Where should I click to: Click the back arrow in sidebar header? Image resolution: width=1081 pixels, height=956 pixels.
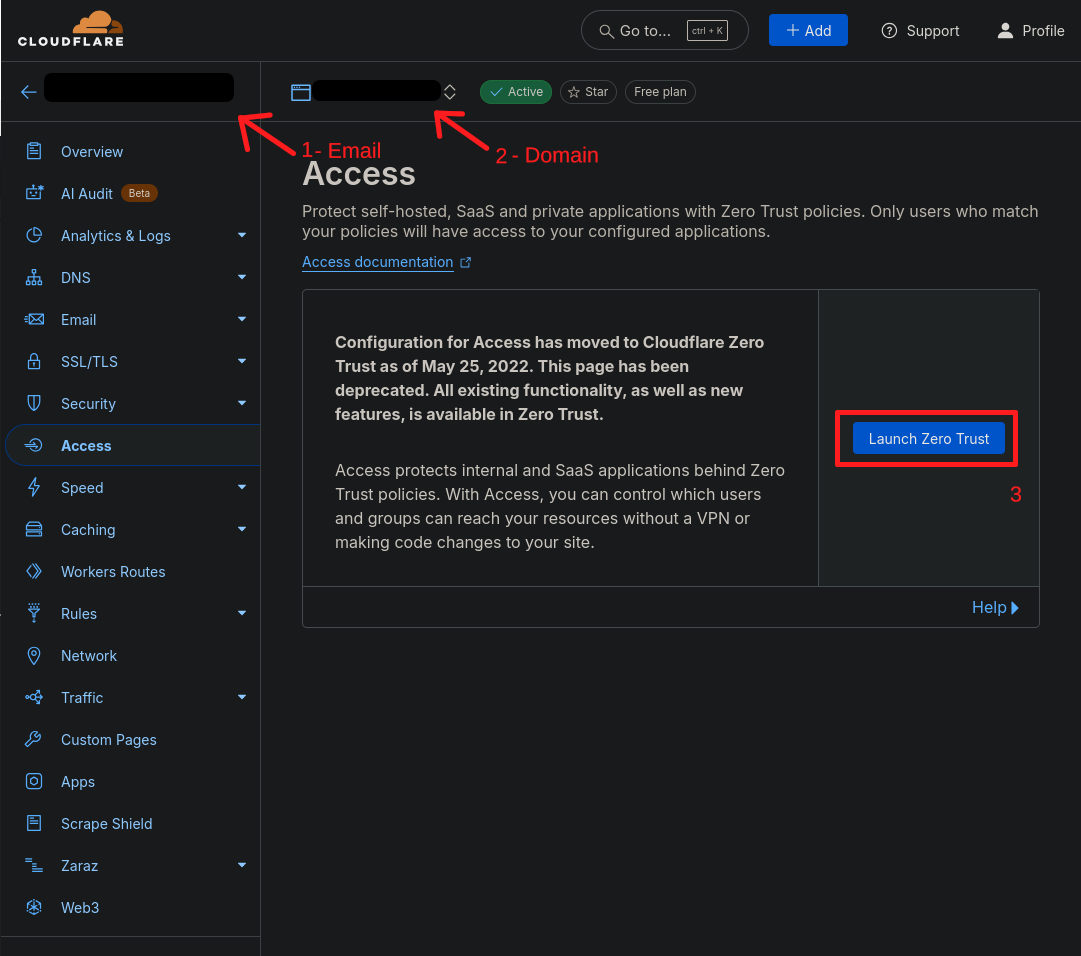(28, 92)
